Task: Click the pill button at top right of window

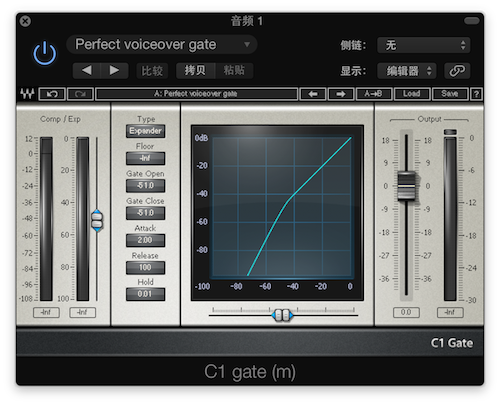Action: tap(472, 21)
